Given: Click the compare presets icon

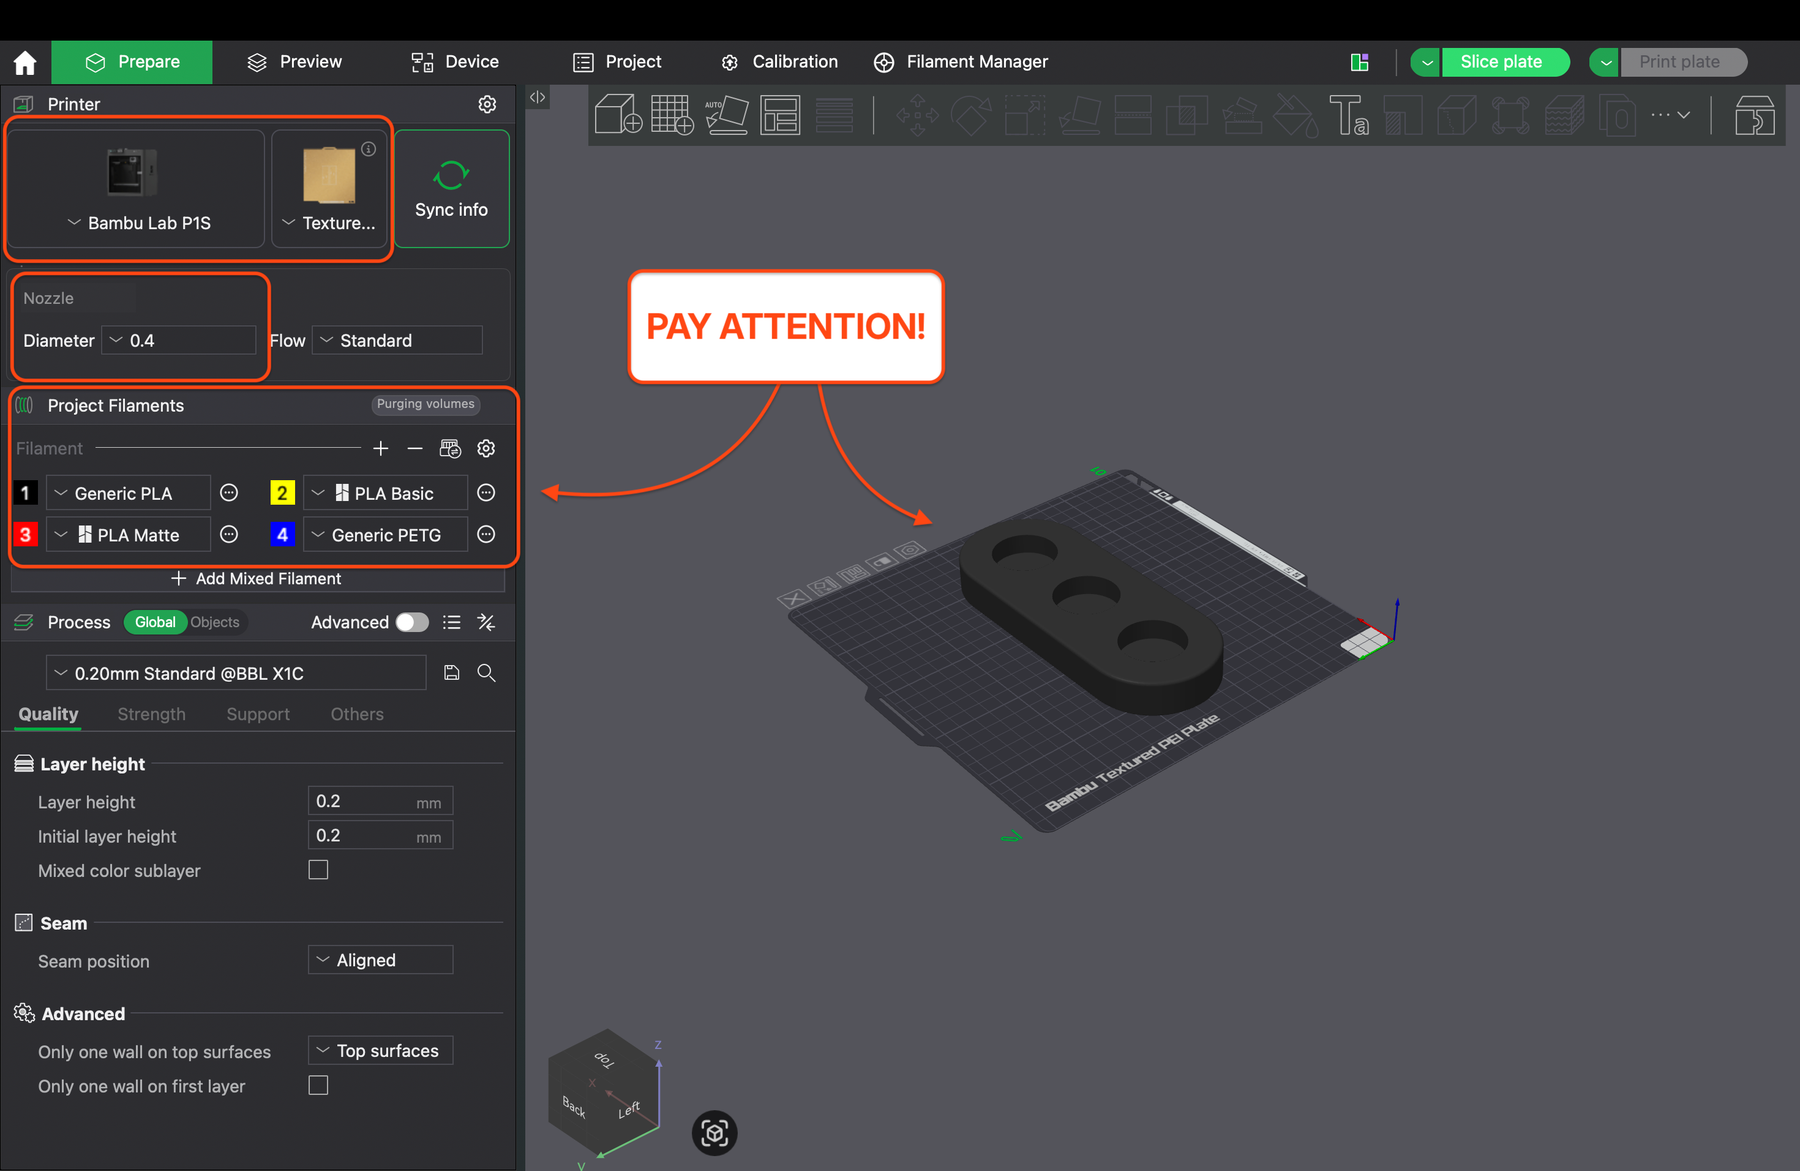Looking at the screenshot, I should point(486,622).
